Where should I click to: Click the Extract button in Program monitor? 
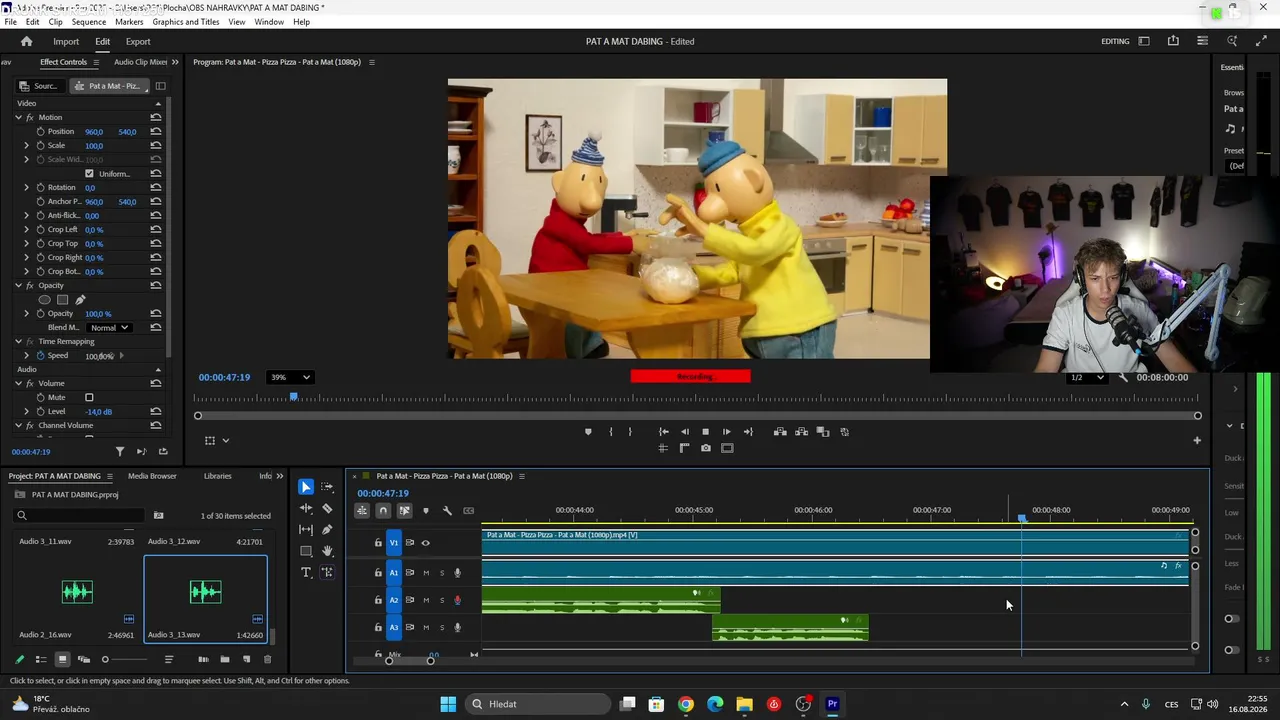tap(802, 432)
